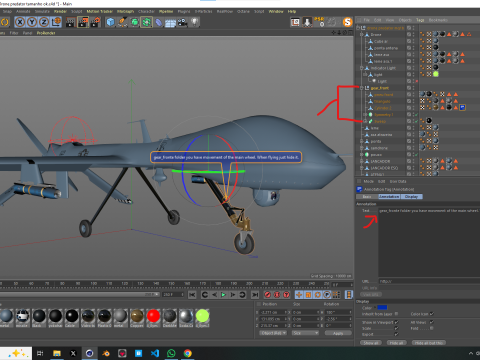Open the Tags menu in Object Manager
The image size is (480, 360).
coord(420,20)
